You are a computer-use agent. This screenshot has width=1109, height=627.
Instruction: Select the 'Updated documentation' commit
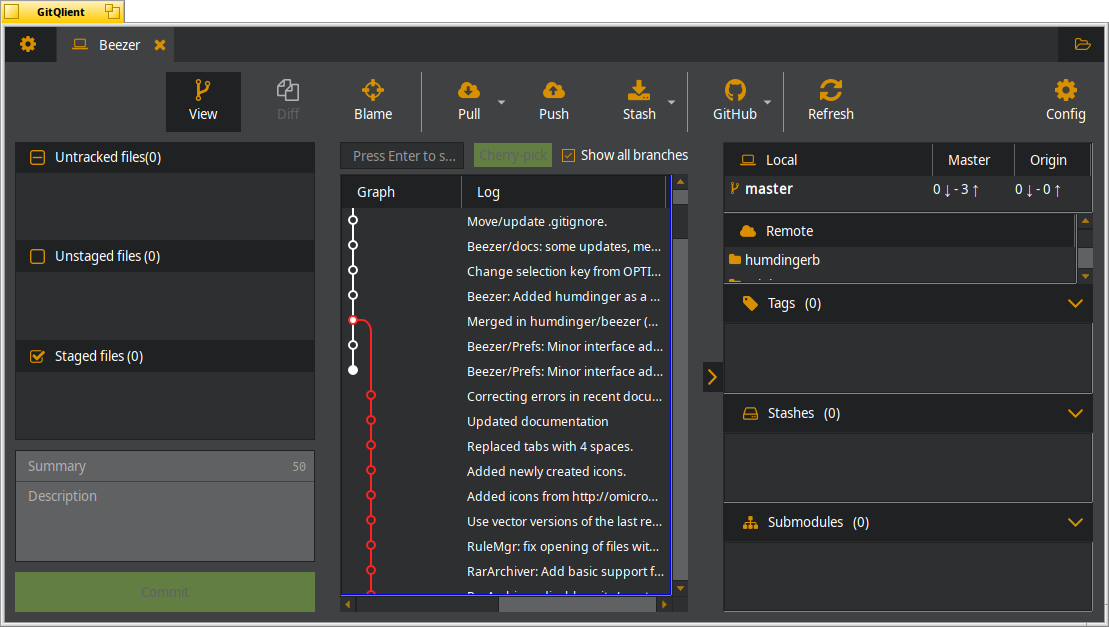[538, 421]
